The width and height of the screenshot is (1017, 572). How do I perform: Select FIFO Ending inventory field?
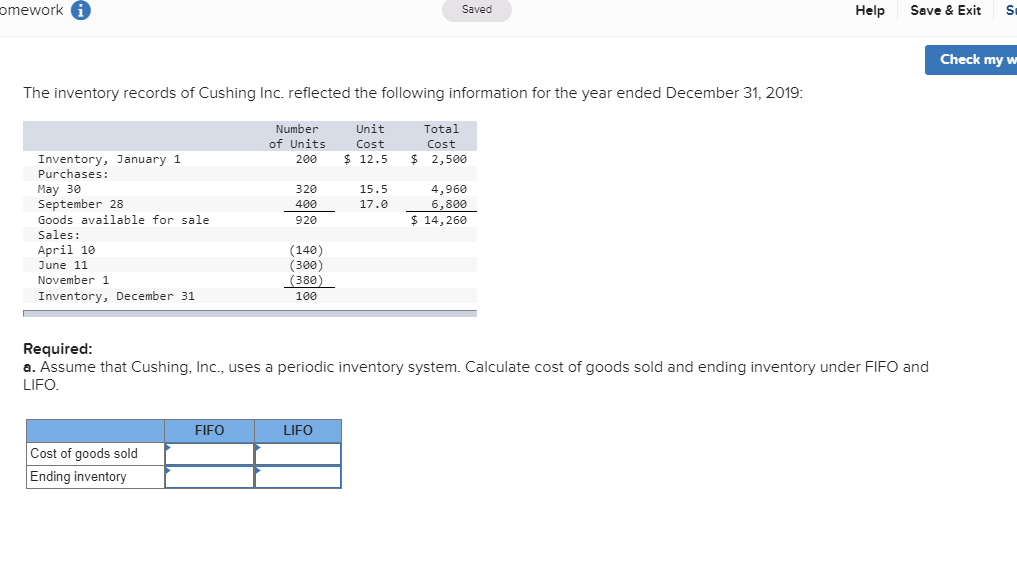[x=209, y=477]
